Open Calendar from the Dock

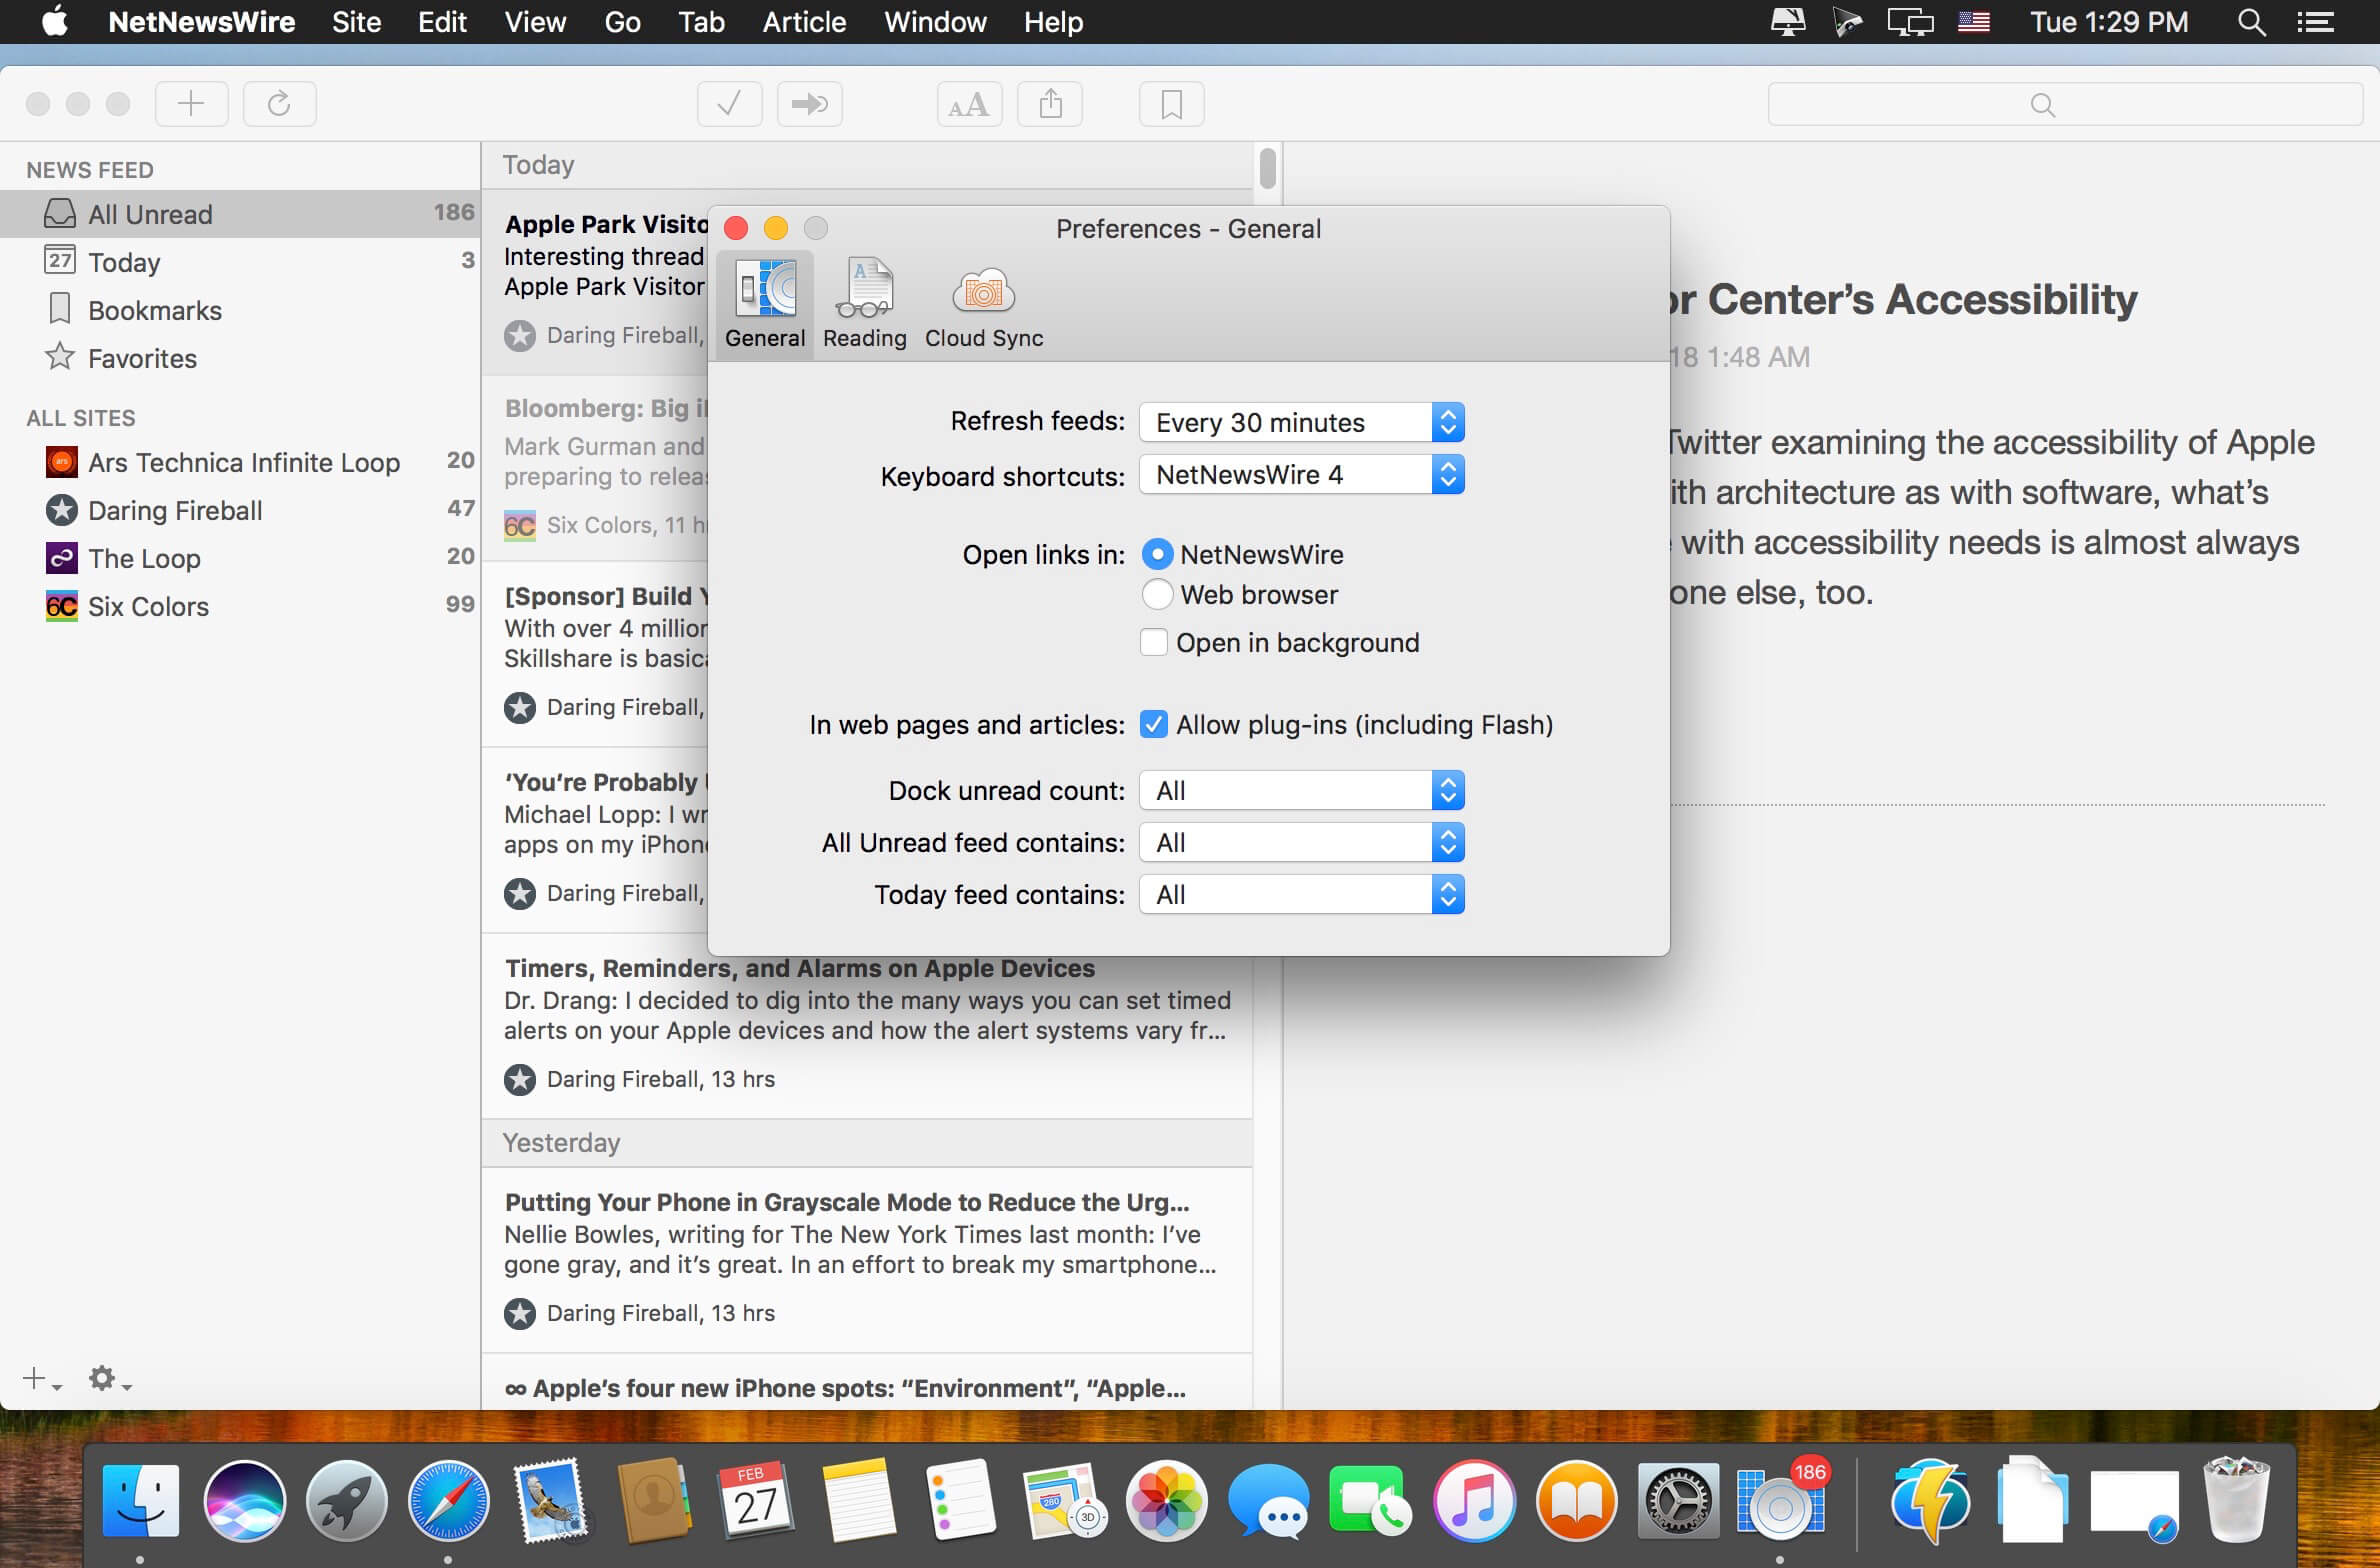tap(757, 1501)
